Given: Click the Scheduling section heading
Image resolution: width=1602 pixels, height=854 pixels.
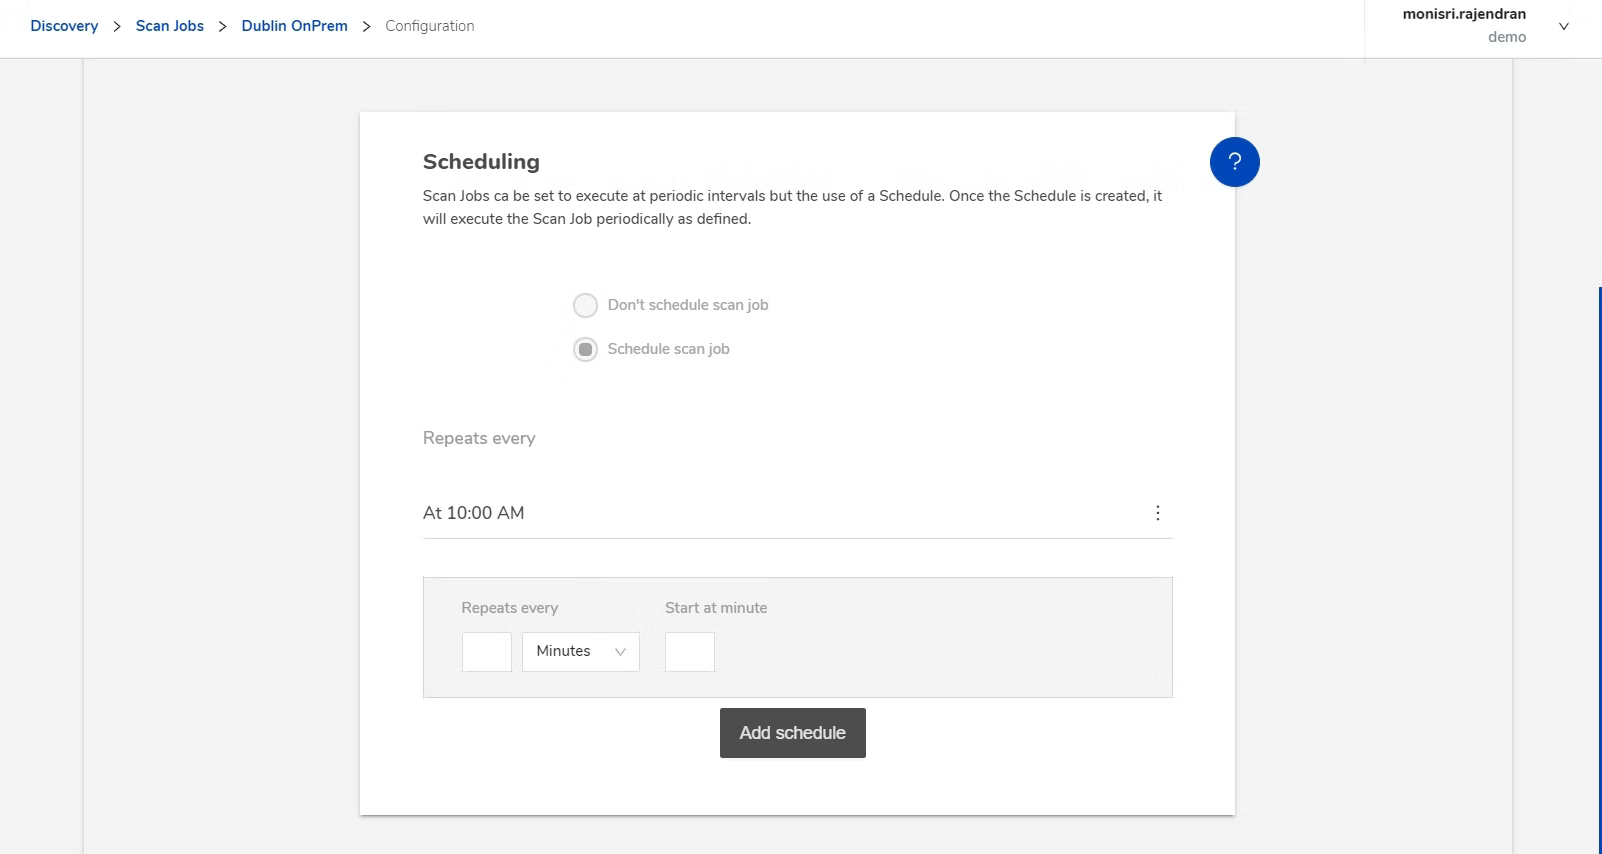Looking at the screenshot, I should [x=481, y=162].
